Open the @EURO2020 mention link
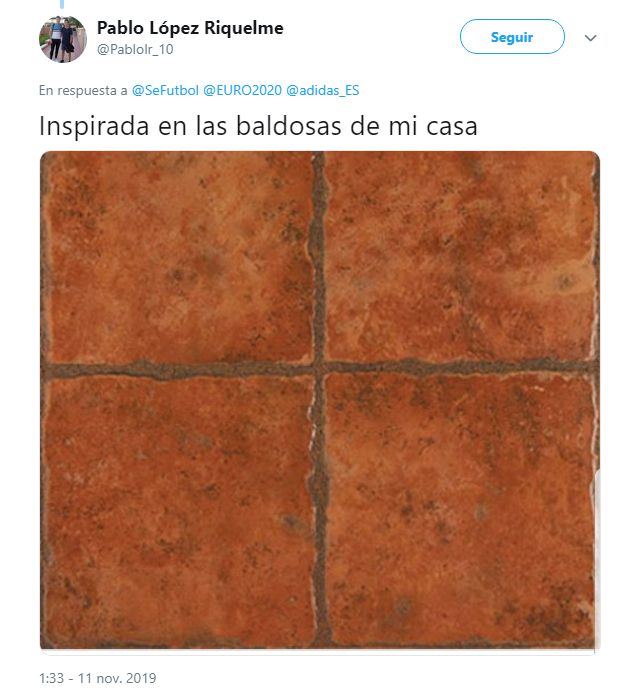 (242, 90)
